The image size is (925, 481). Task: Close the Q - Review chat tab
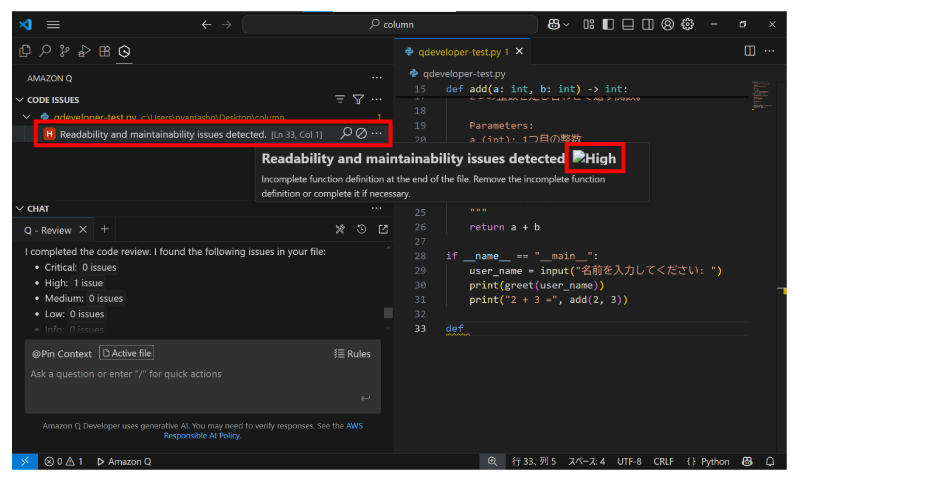pos(83,230)
